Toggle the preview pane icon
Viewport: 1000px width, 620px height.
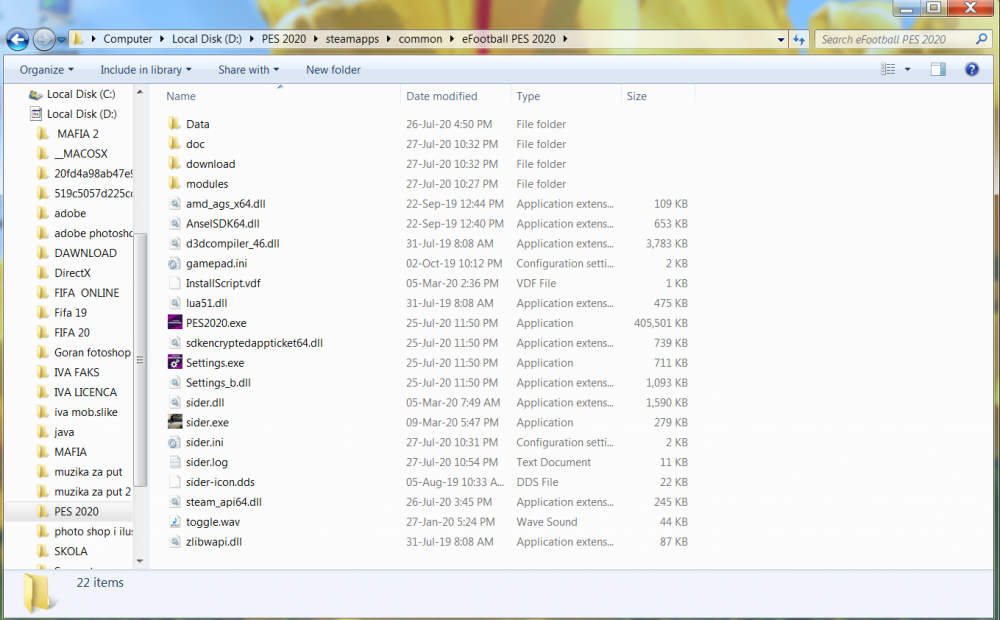[x=938, y=70]
